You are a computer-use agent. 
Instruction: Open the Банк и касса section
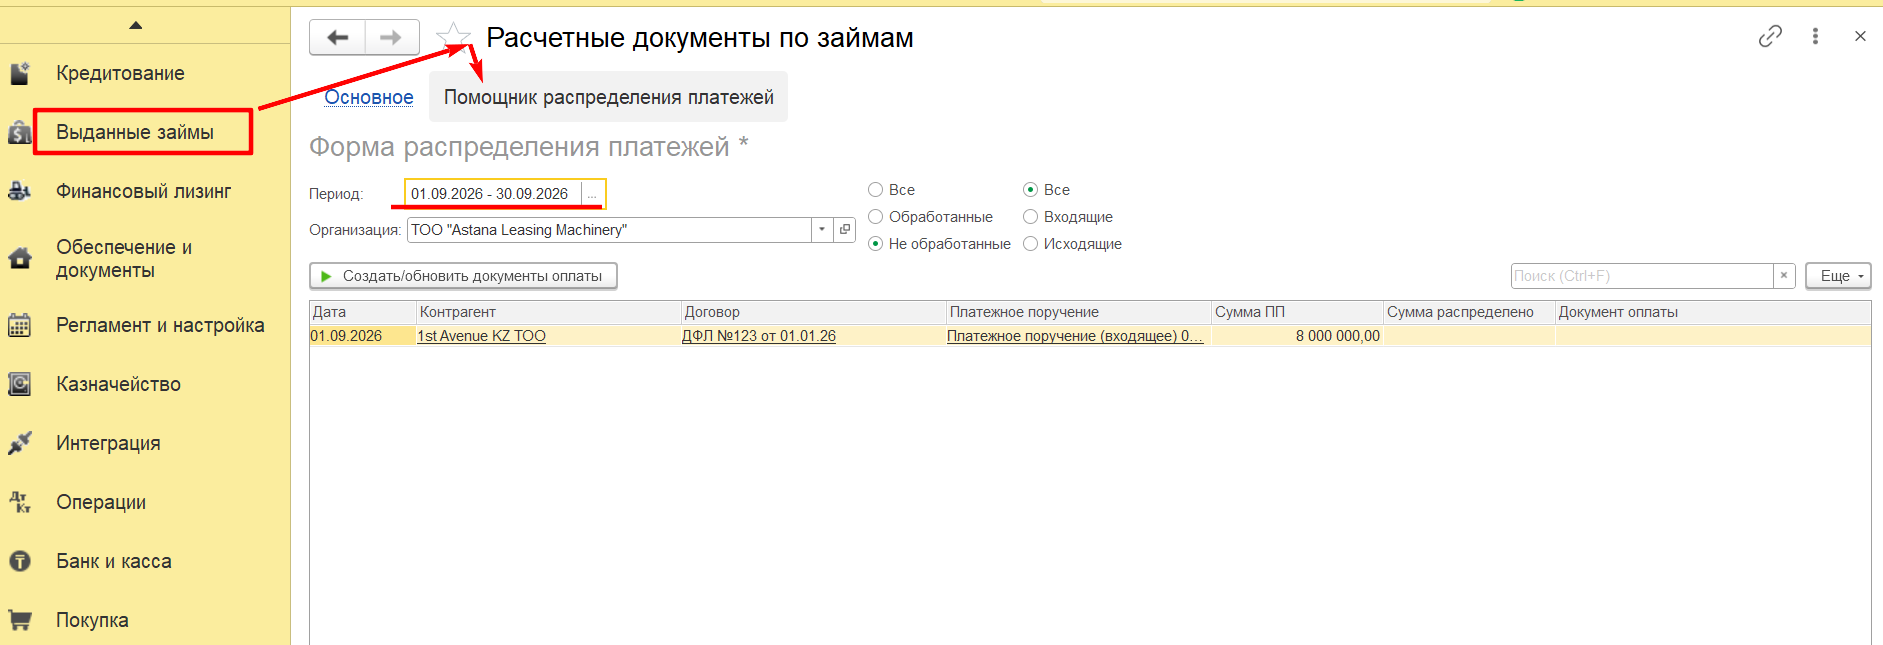(114, 561)
